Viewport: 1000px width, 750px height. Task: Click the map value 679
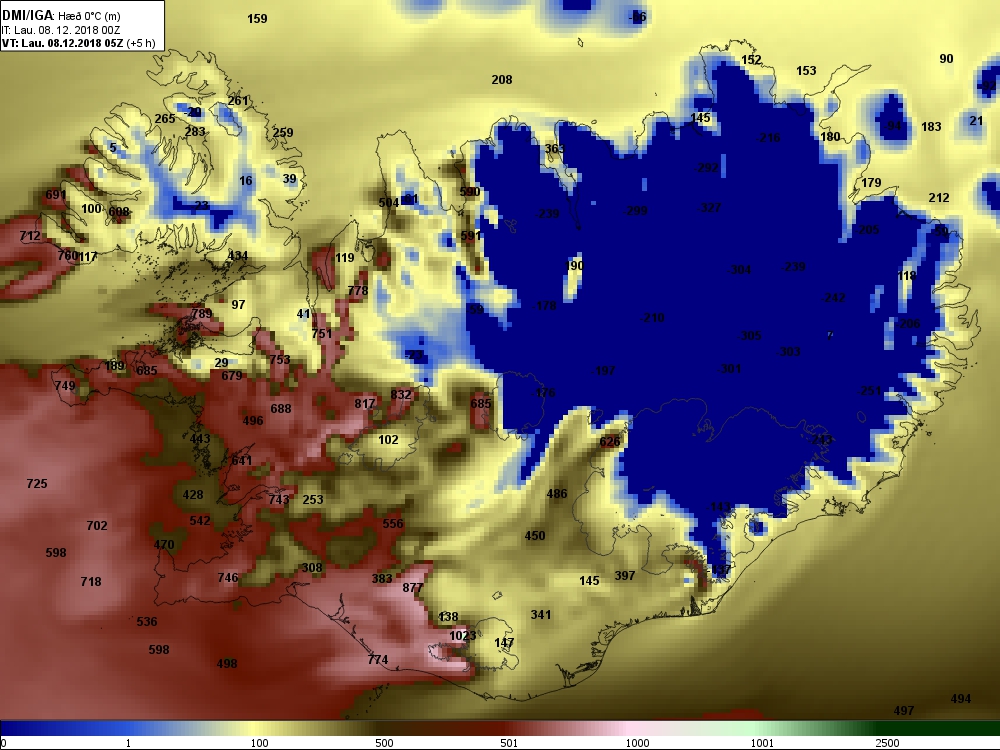point(232,376)
